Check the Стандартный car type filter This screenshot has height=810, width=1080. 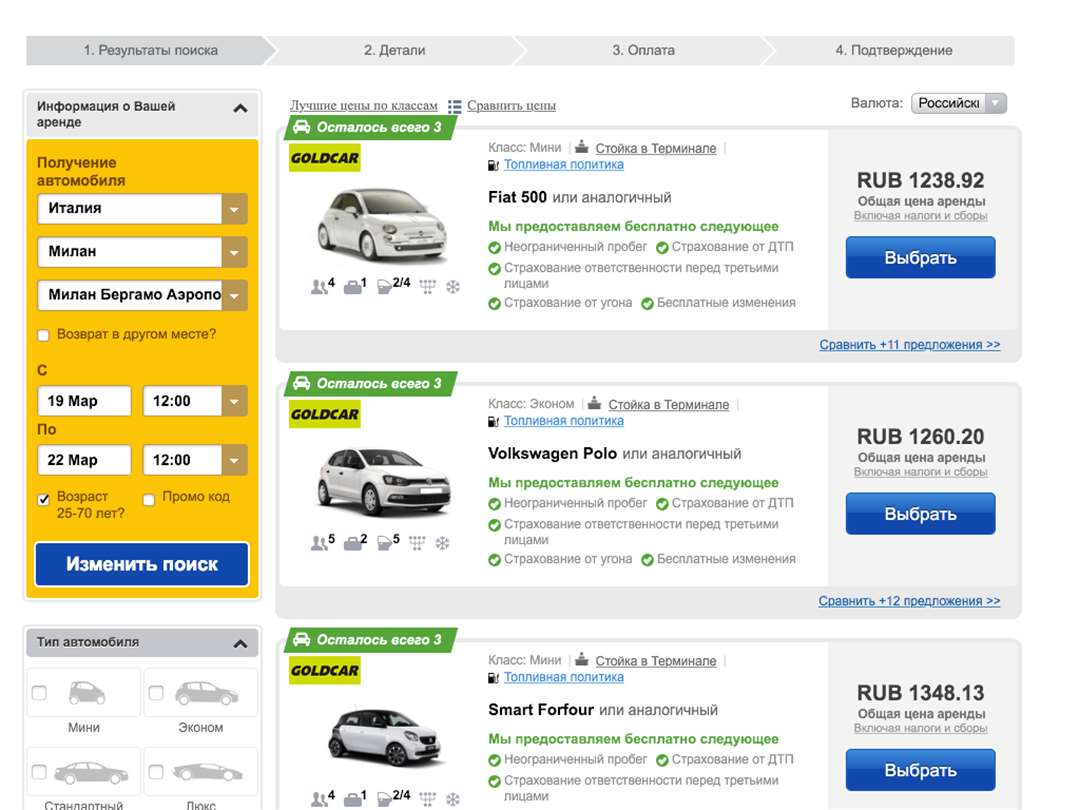[39, 771]
